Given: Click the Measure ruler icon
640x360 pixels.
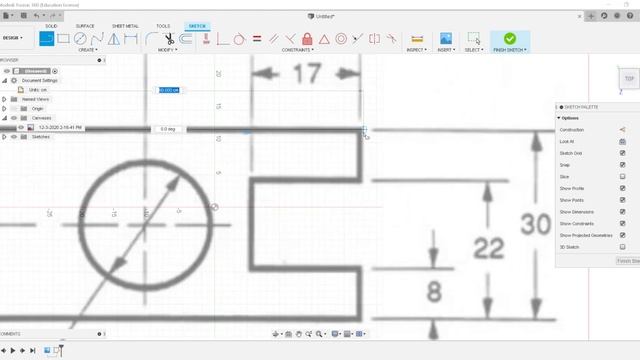Looking at the screenshot, I should coord(417,39).
